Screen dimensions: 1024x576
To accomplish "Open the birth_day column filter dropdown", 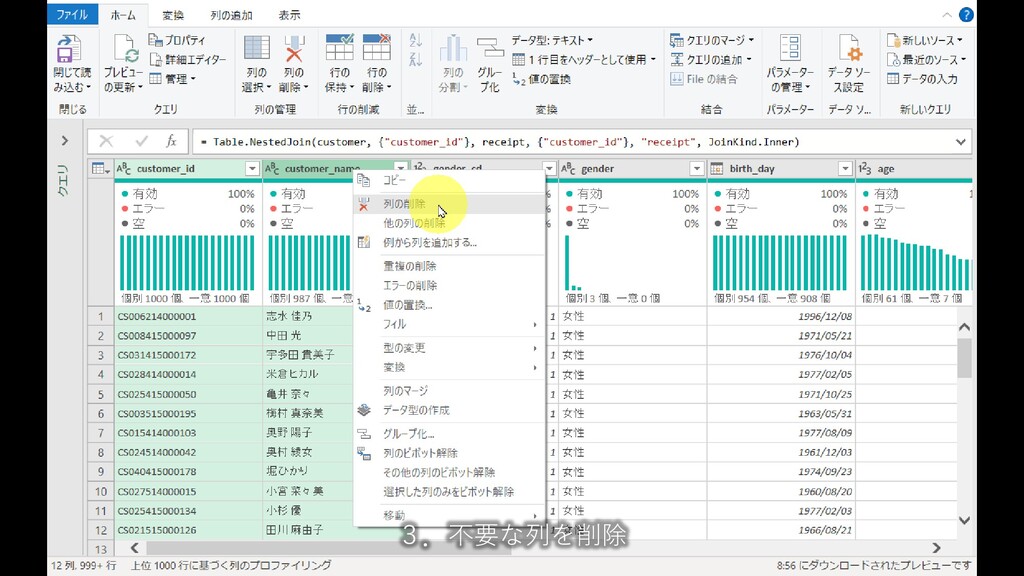I will [845, 169].
